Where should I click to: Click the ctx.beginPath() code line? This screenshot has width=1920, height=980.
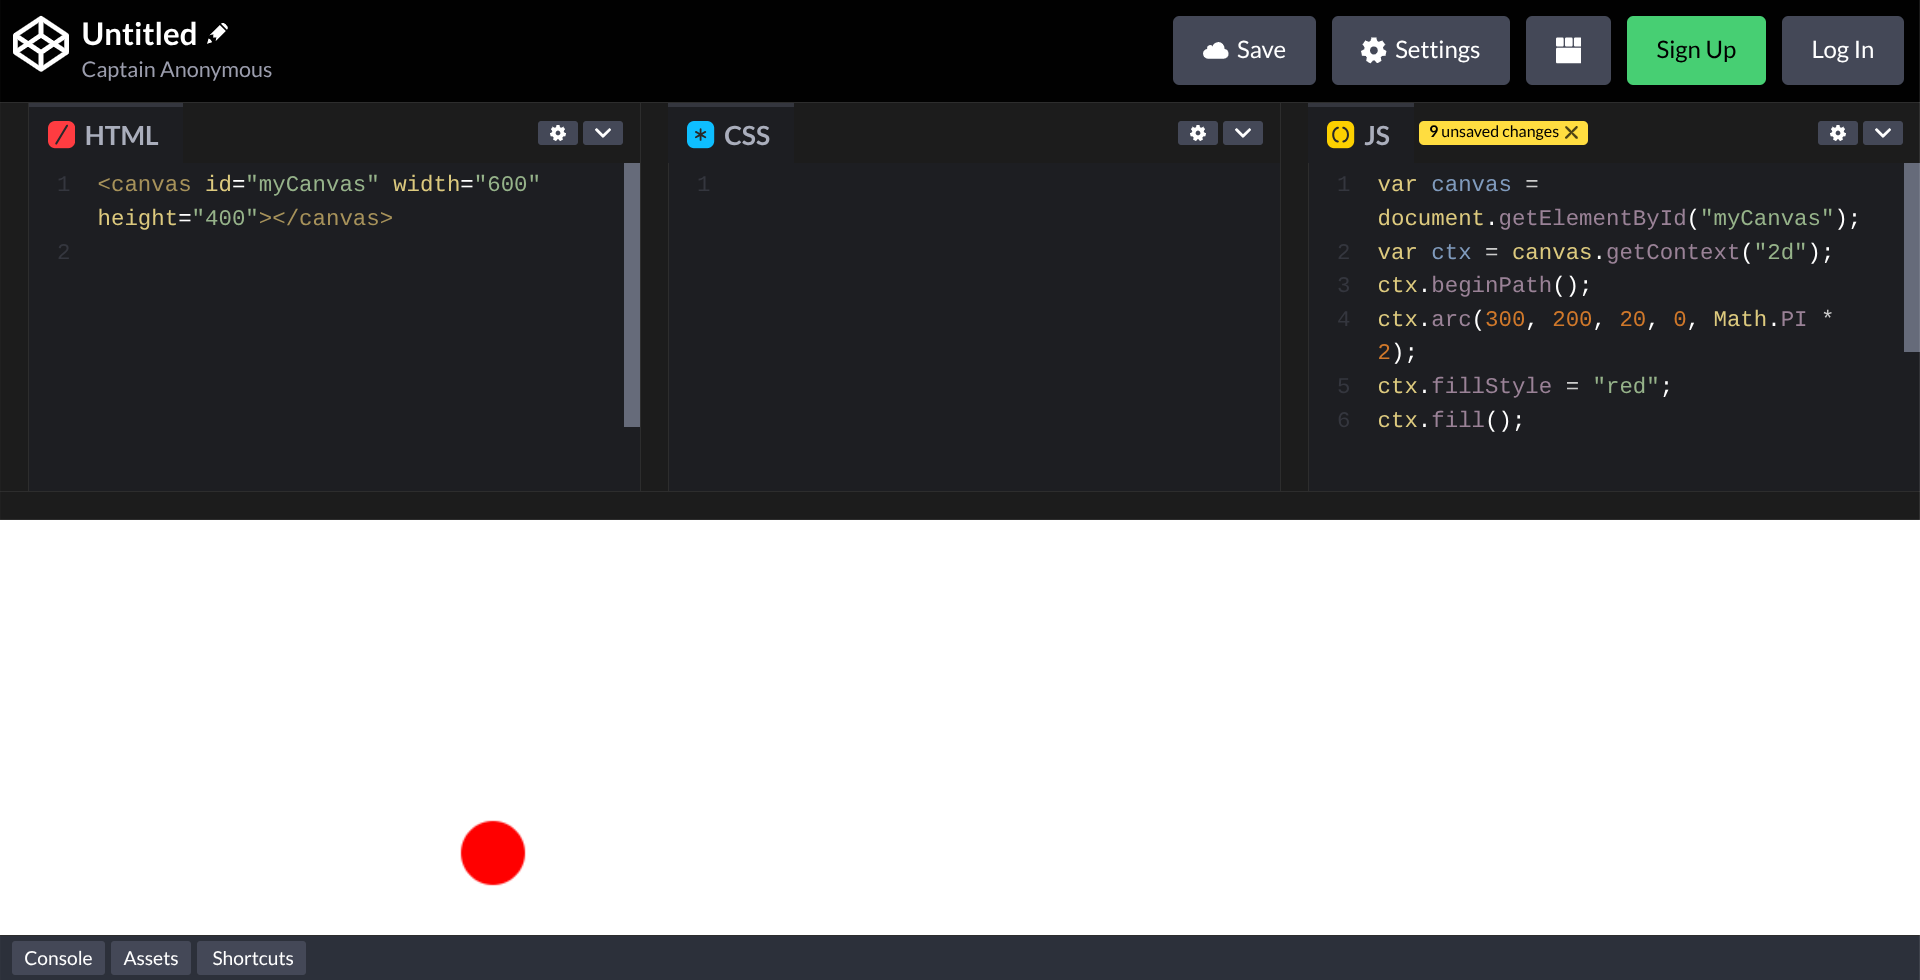[x=1484, y=285]
